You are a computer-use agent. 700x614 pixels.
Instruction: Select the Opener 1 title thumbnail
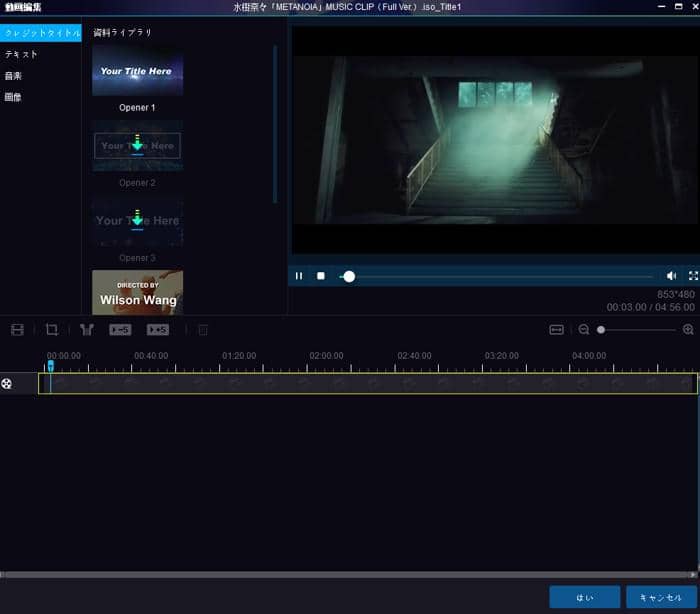click(x=137, y=71)
